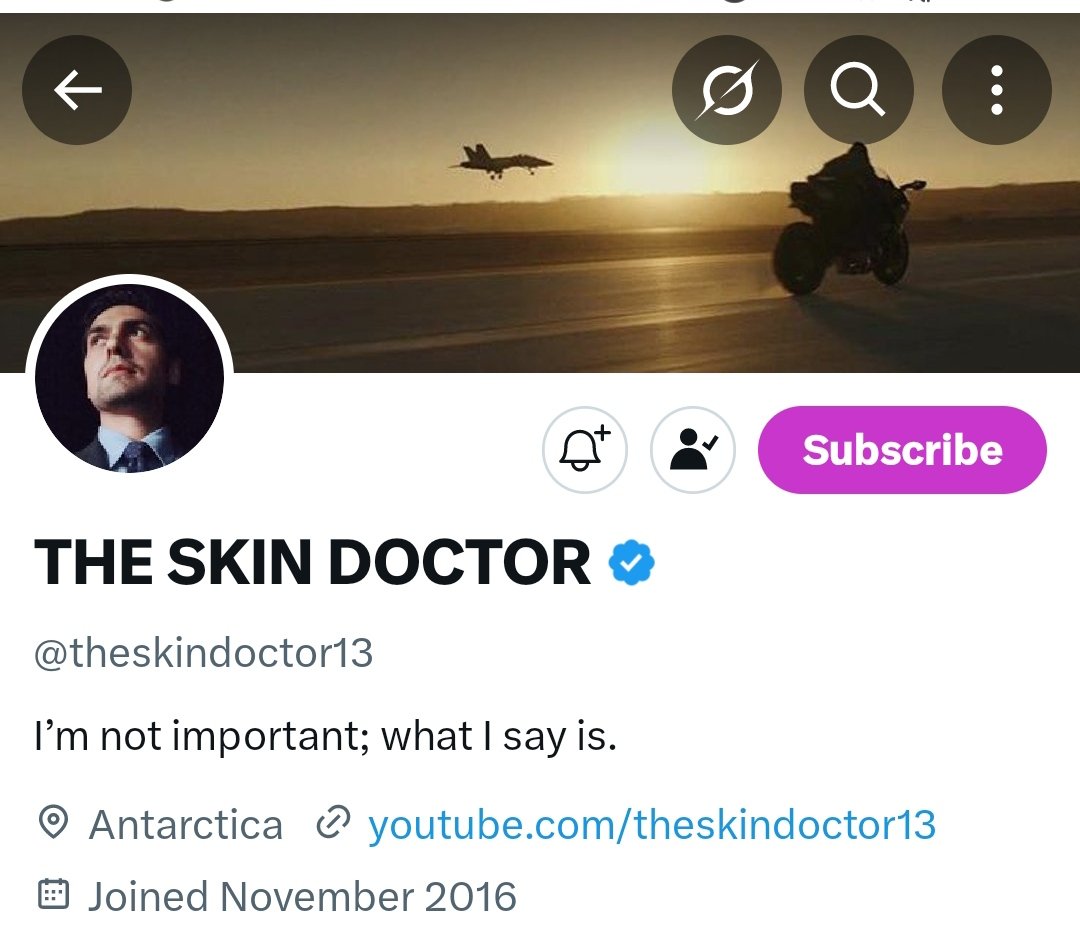Tap the magnifier search icon
This screenshot has width=1080, height=946.
tap(858, 90)
